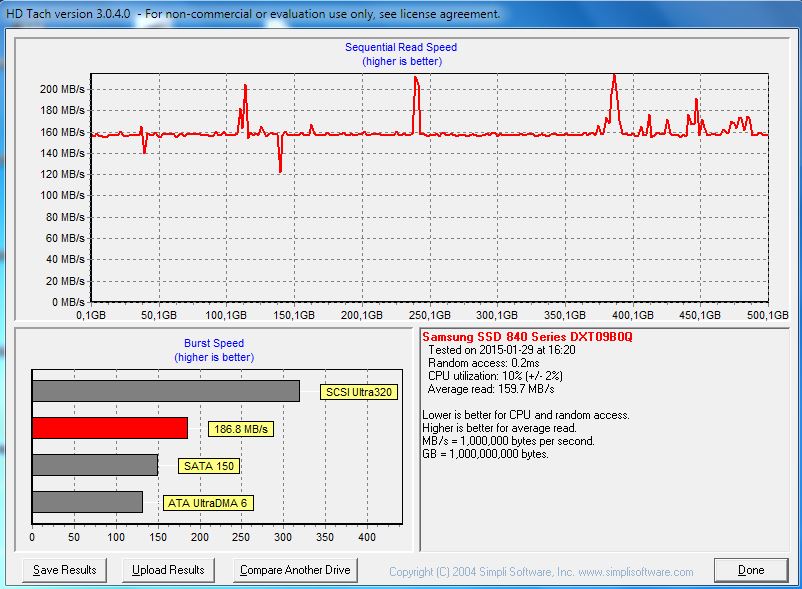Close the dialog with Done
802x589 pixels.
pyautogui.click(x=751, y=570)
